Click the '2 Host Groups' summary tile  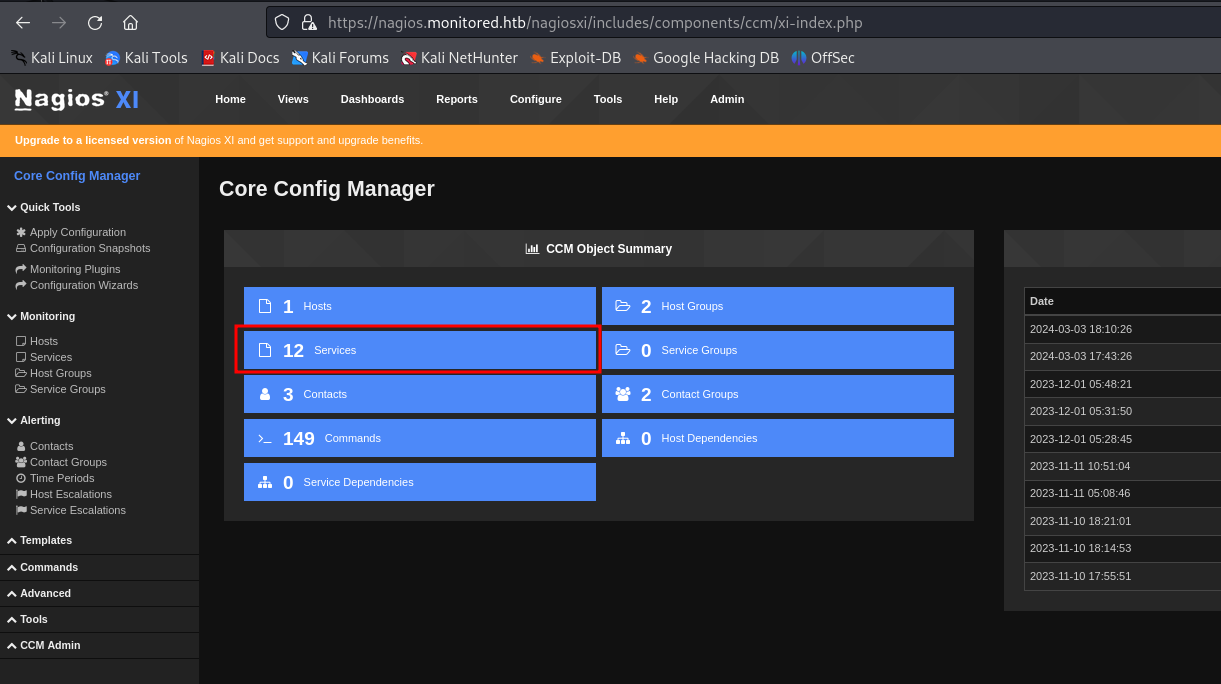pos(778,306)
